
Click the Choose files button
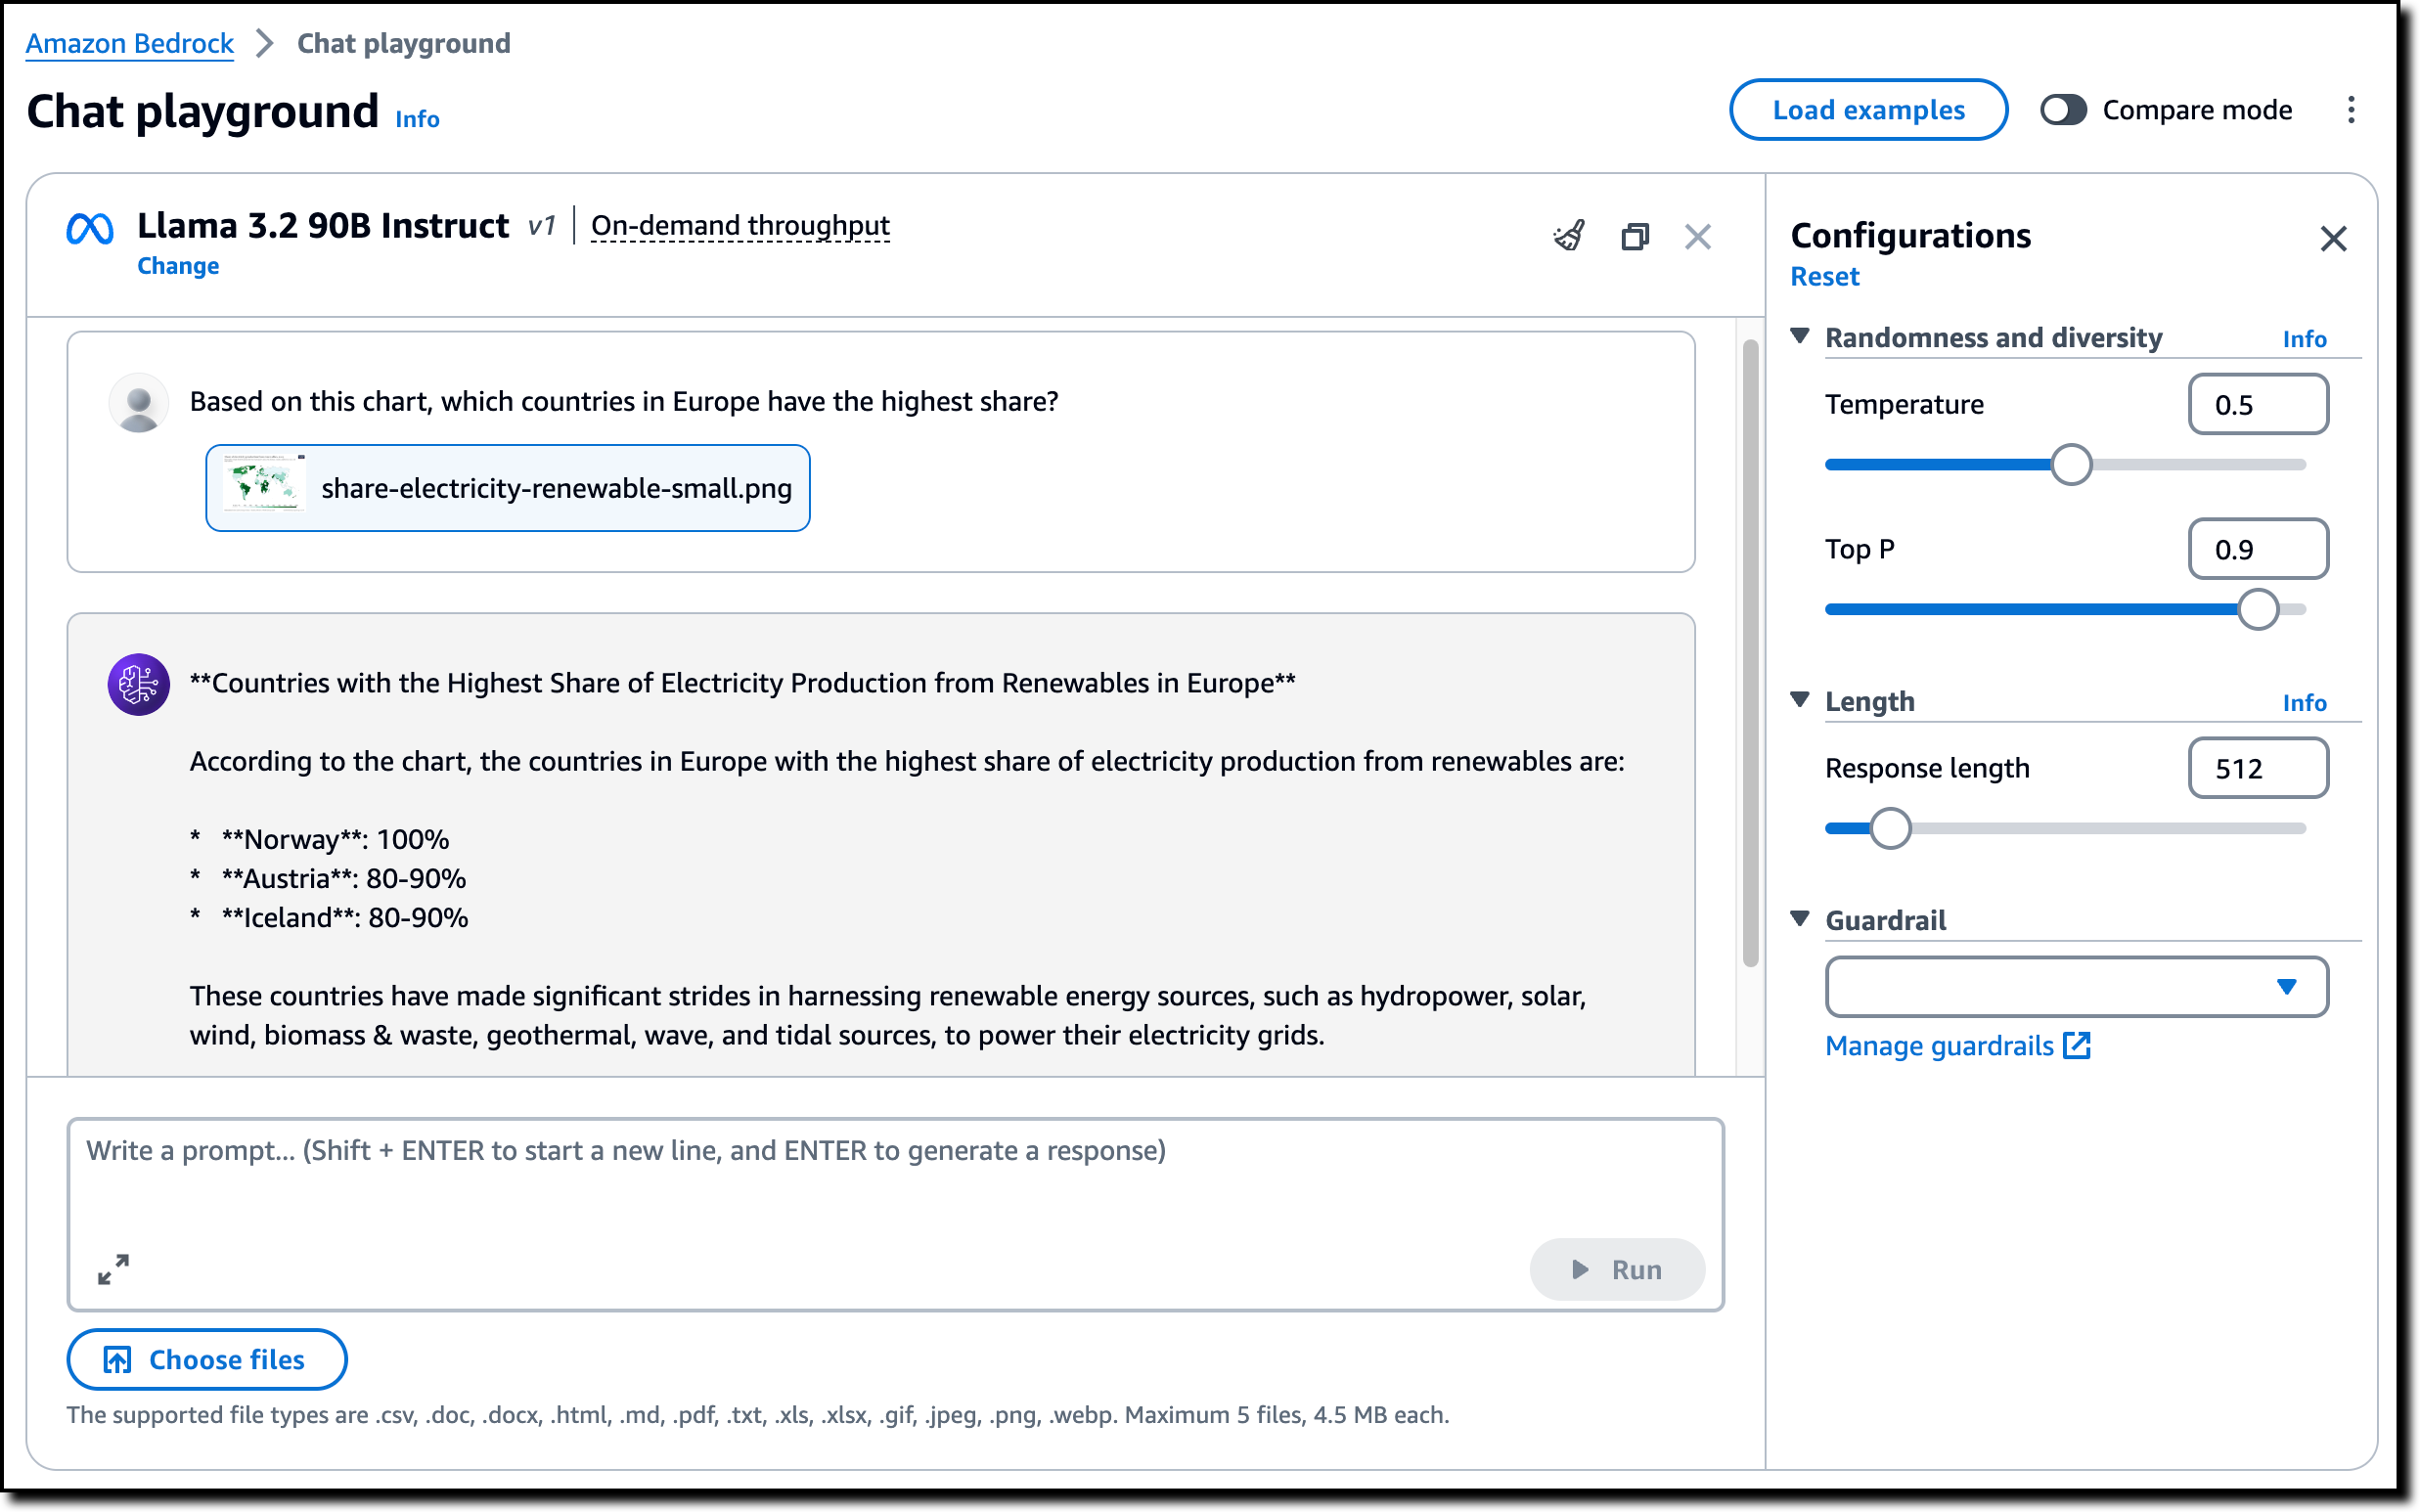point(207,1358)
